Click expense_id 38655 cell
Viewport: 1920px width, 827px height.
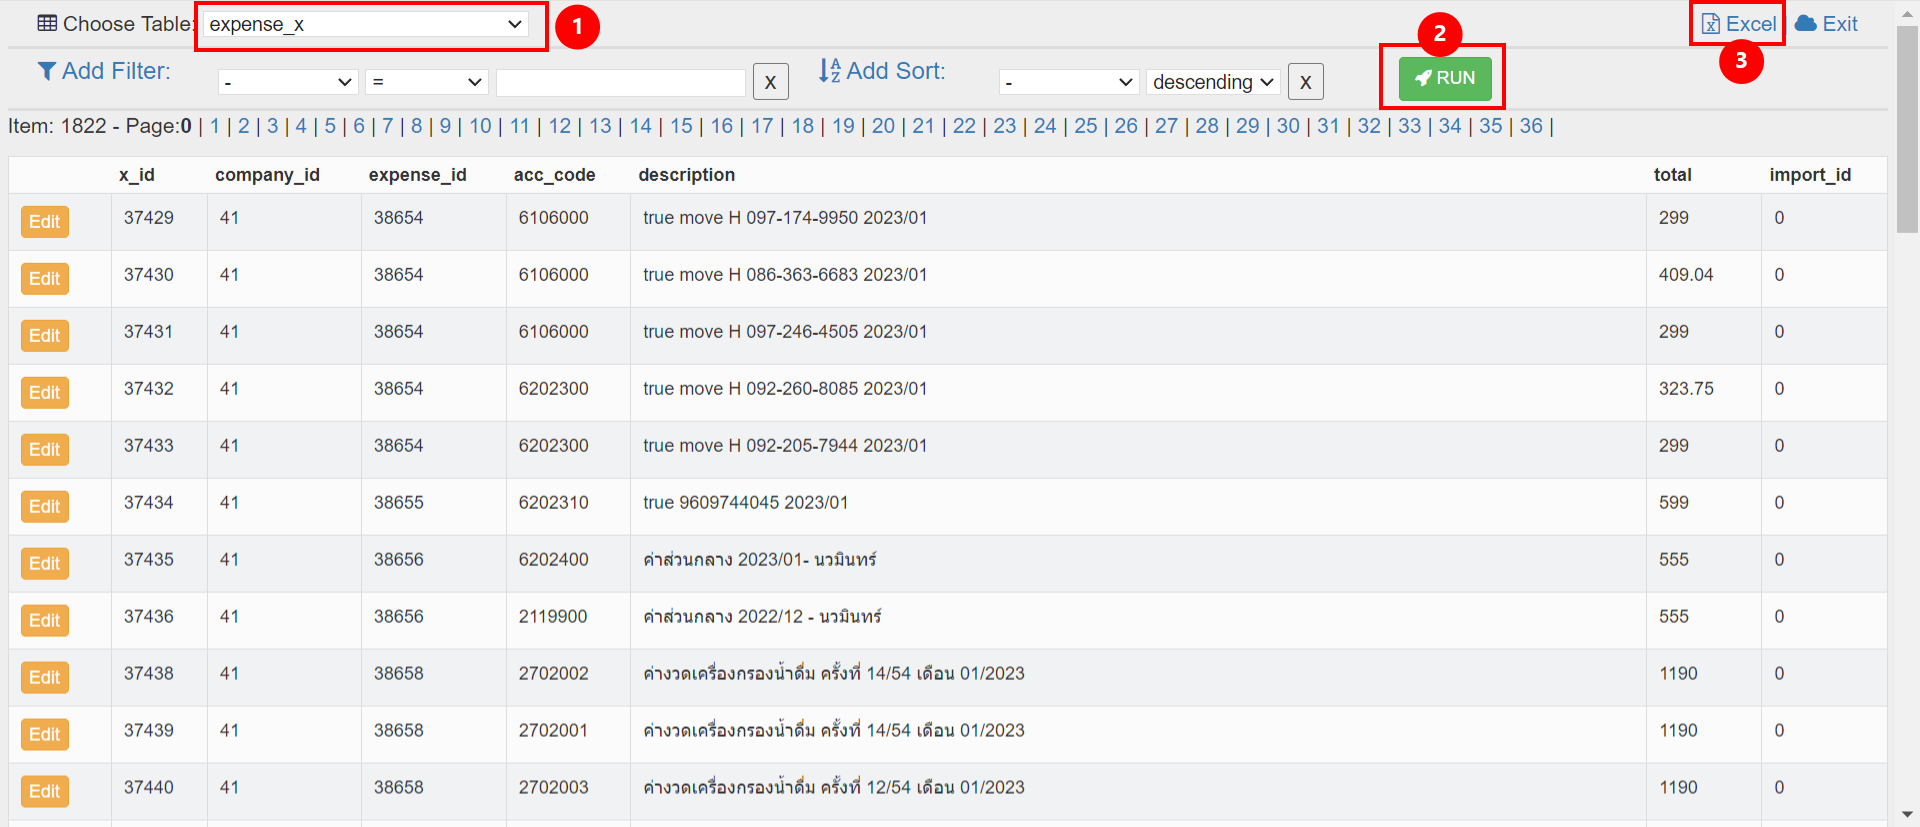click(x=399, y=503)
